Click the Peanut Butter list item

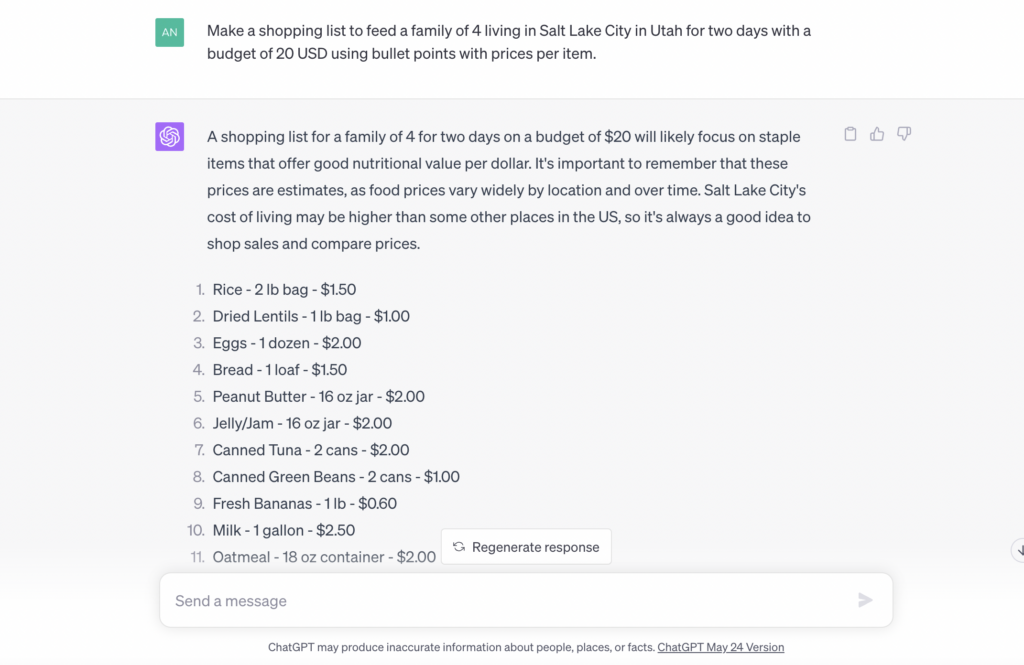click(318, 397)
